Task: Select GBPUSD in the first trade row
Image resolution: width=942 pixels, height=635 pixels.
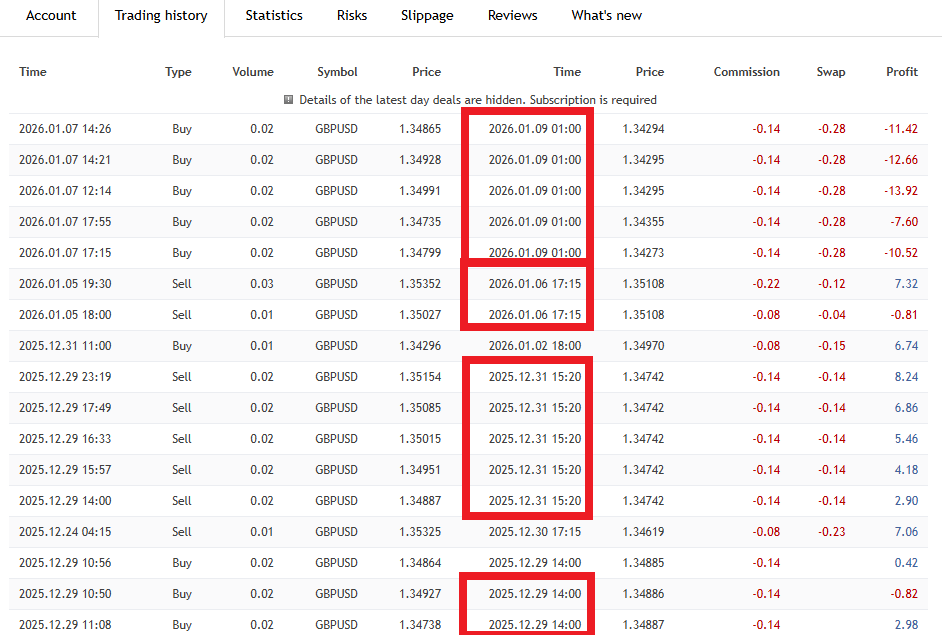Action: [337, 128]
